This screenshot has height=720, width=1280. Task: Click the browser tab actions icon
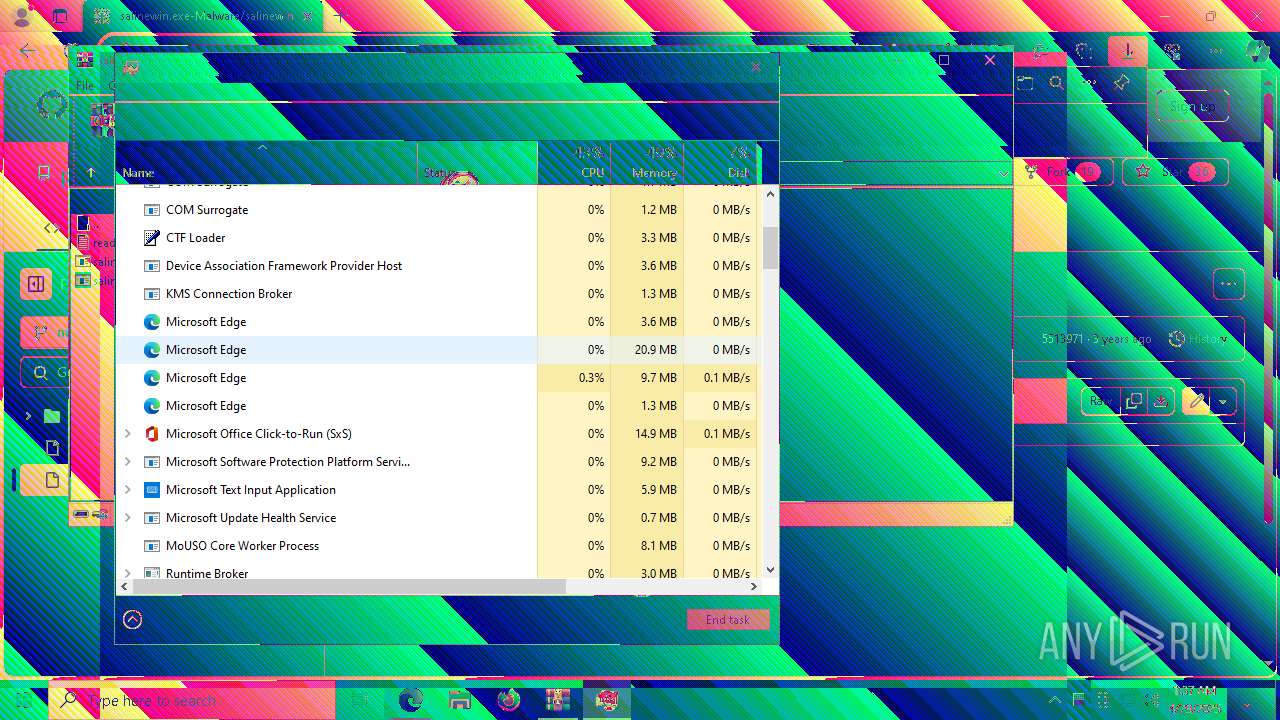pyautogui.click(x=60, y=16)
